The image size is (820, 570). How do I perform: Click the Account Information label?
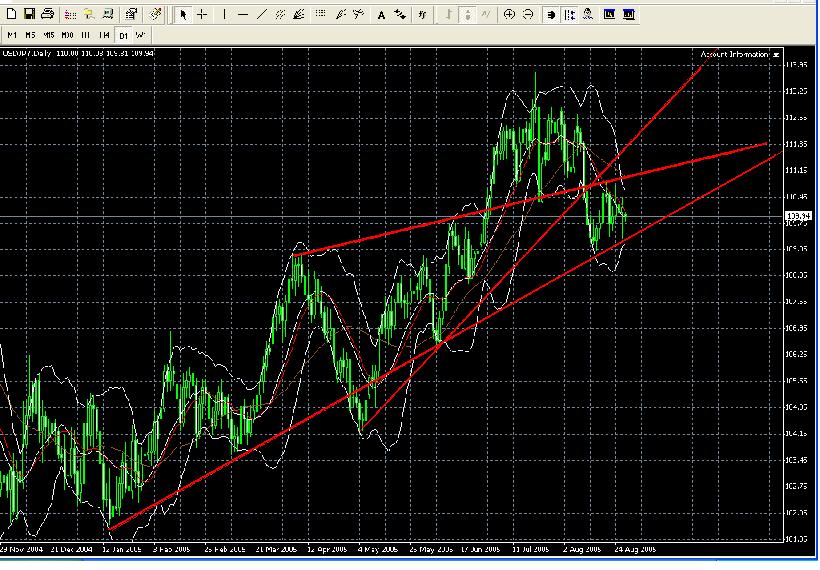point(735,54)
